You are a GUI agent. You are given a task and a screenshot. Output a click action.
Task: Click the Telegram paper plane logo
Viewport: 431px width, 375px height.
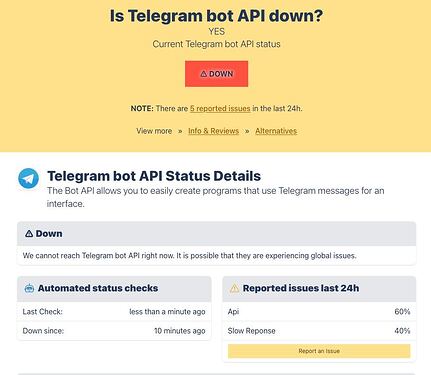pyautogui.click(x=28, y=178)
